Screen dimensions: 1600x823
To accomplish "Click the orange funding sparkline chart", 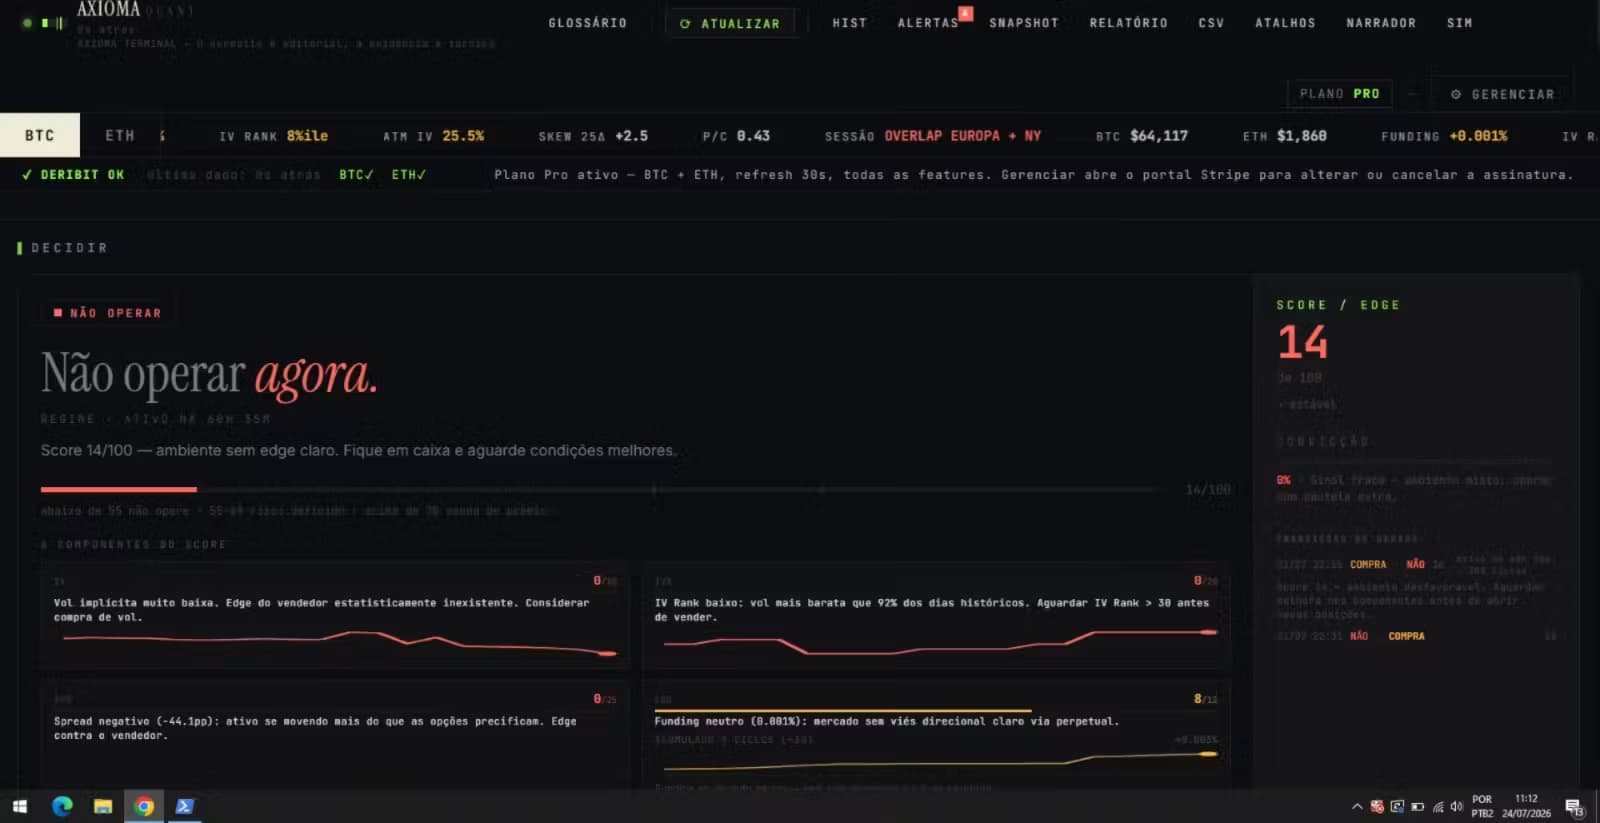I will (x=940, y=762).
